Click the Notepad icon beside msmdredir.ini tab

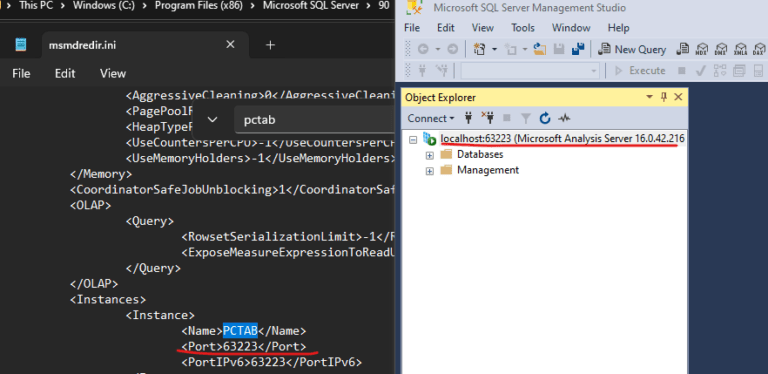[x=21, y=45]
